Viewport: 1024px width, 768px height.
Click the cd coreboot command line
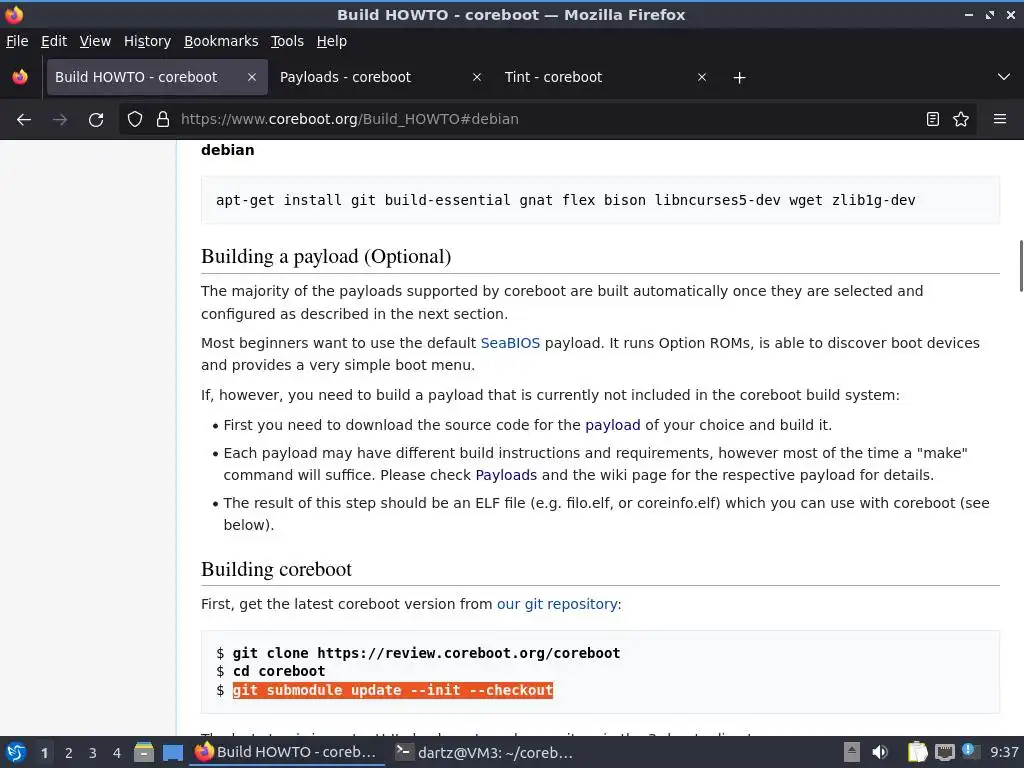[279, 671]
